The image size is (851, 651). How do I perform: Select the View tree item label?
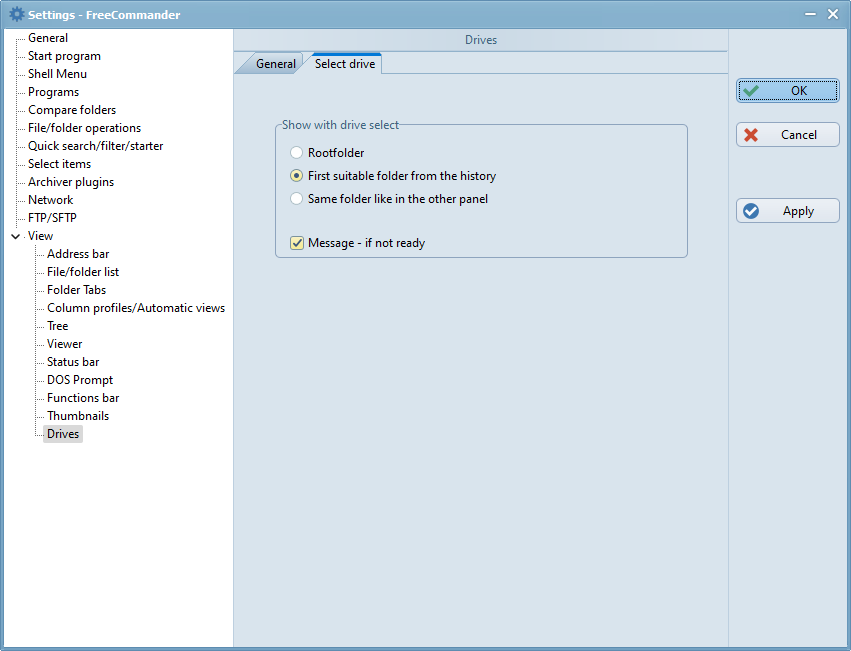[40, 236]
